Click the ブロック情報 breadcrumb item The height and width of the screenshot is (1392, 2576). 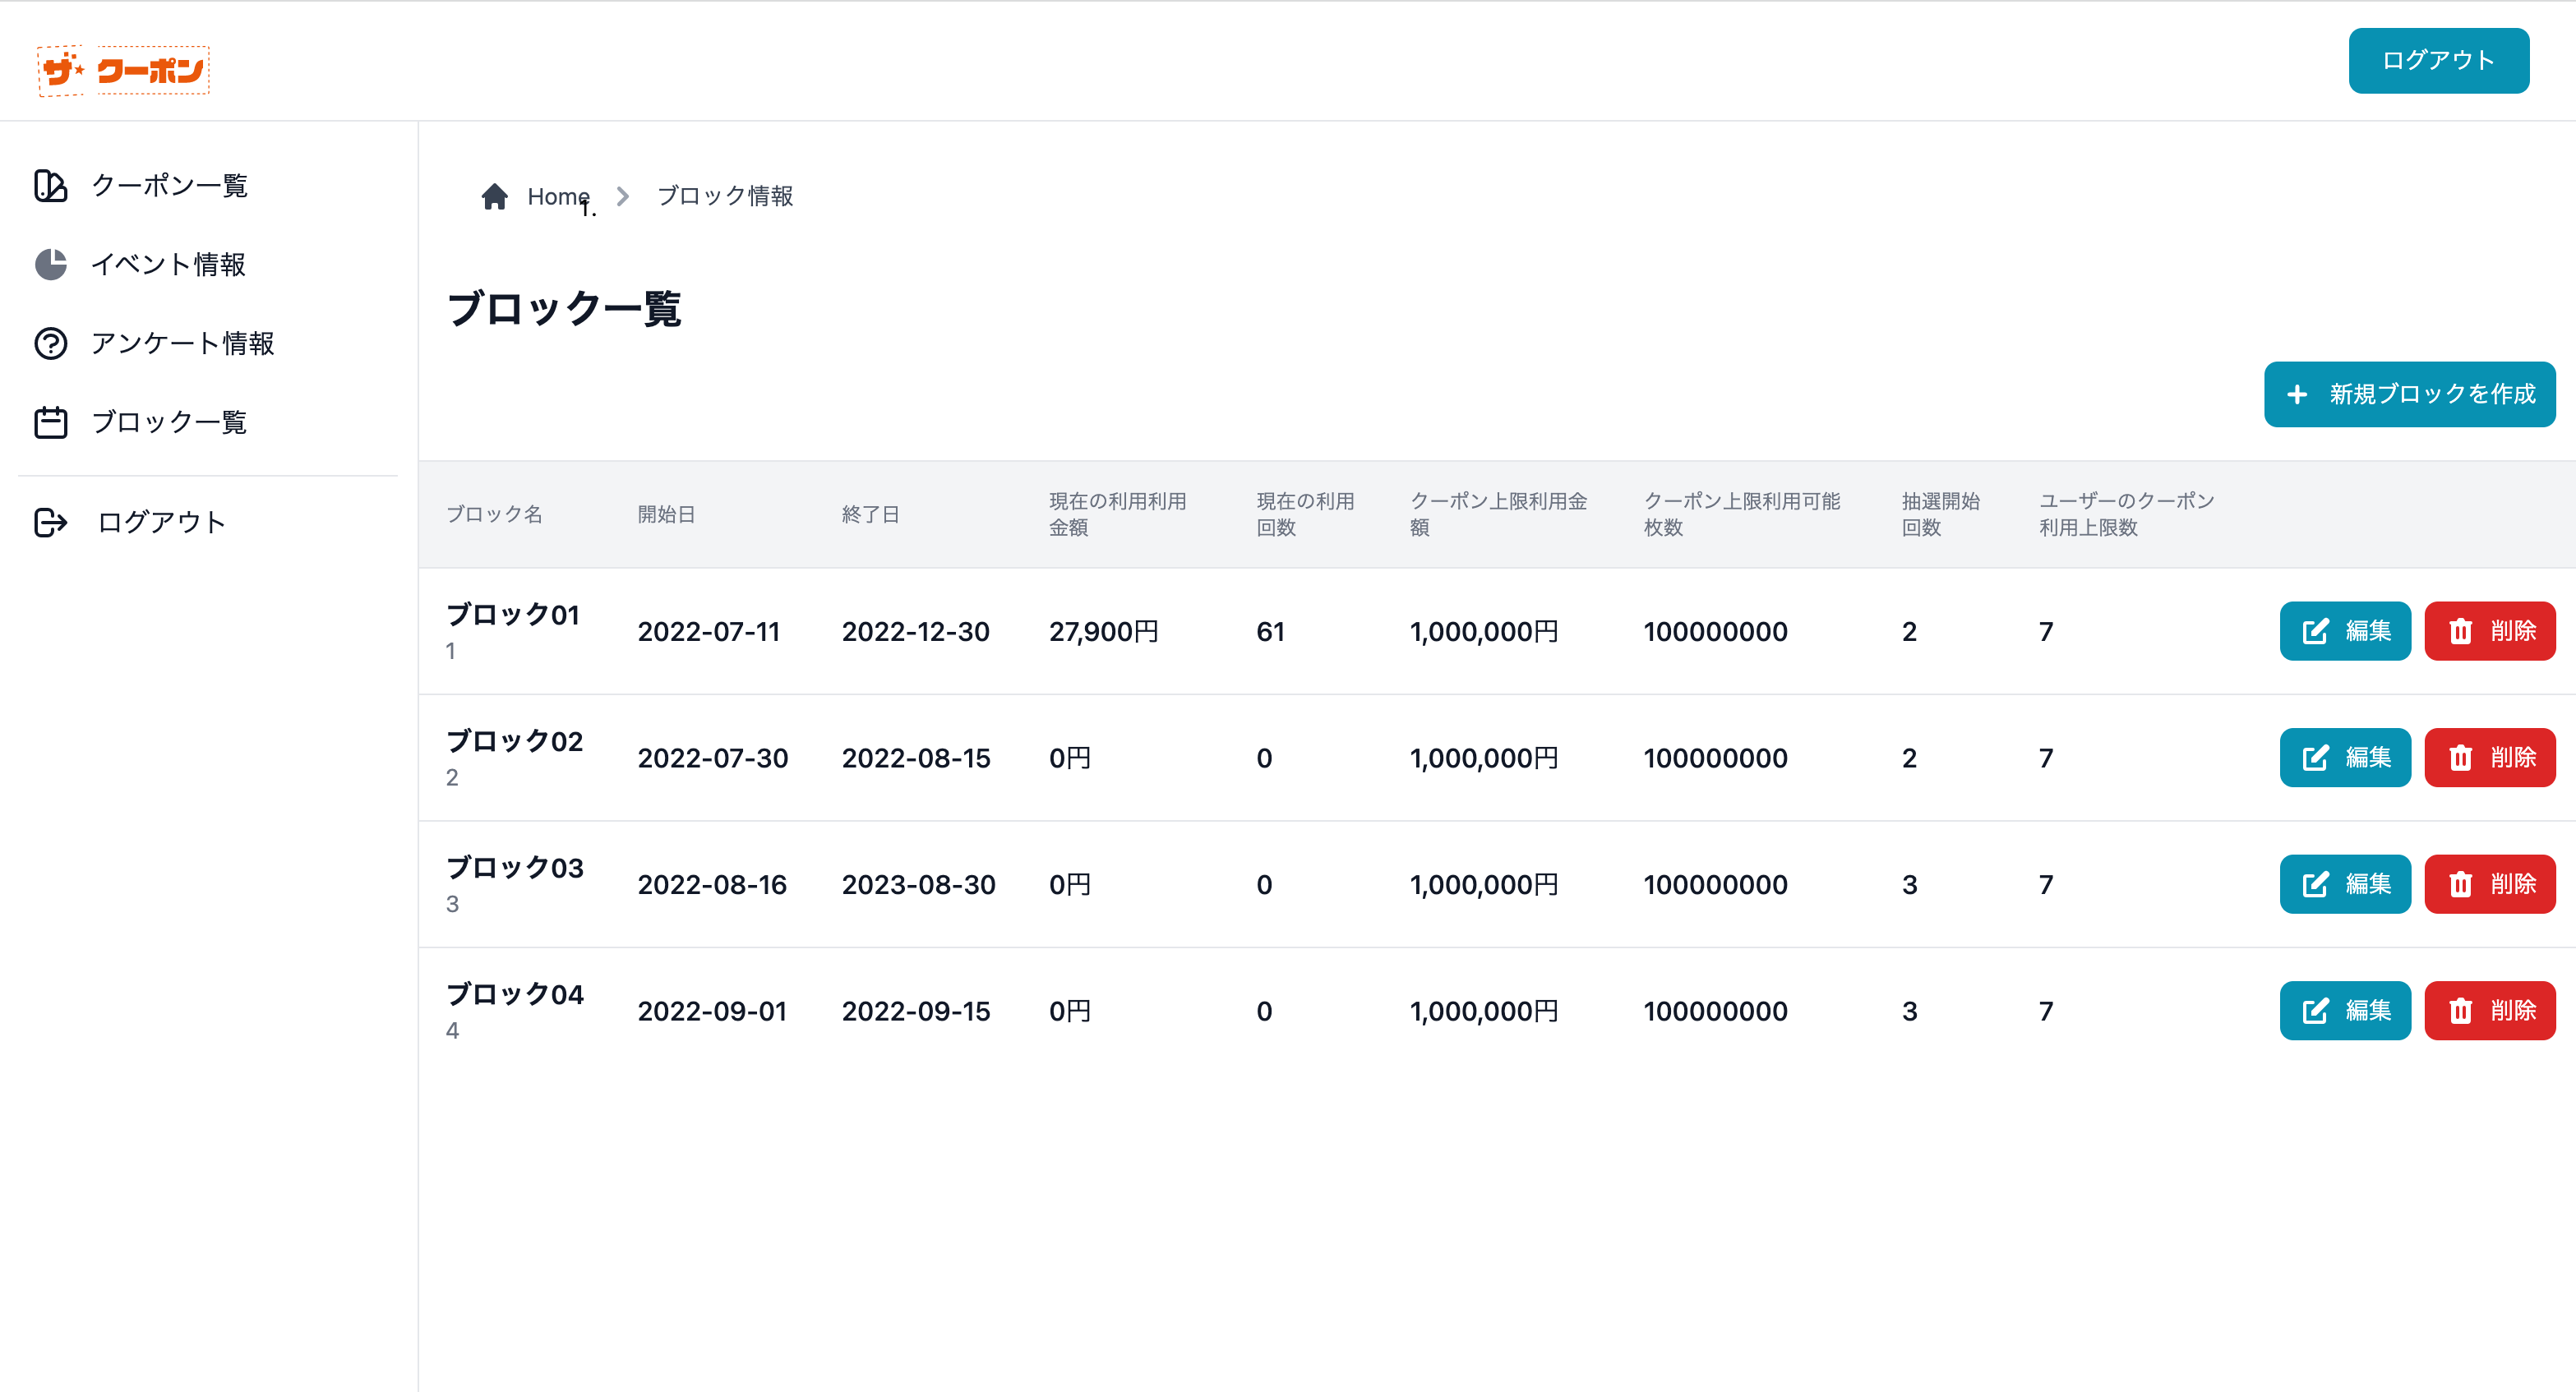(725, 197)
